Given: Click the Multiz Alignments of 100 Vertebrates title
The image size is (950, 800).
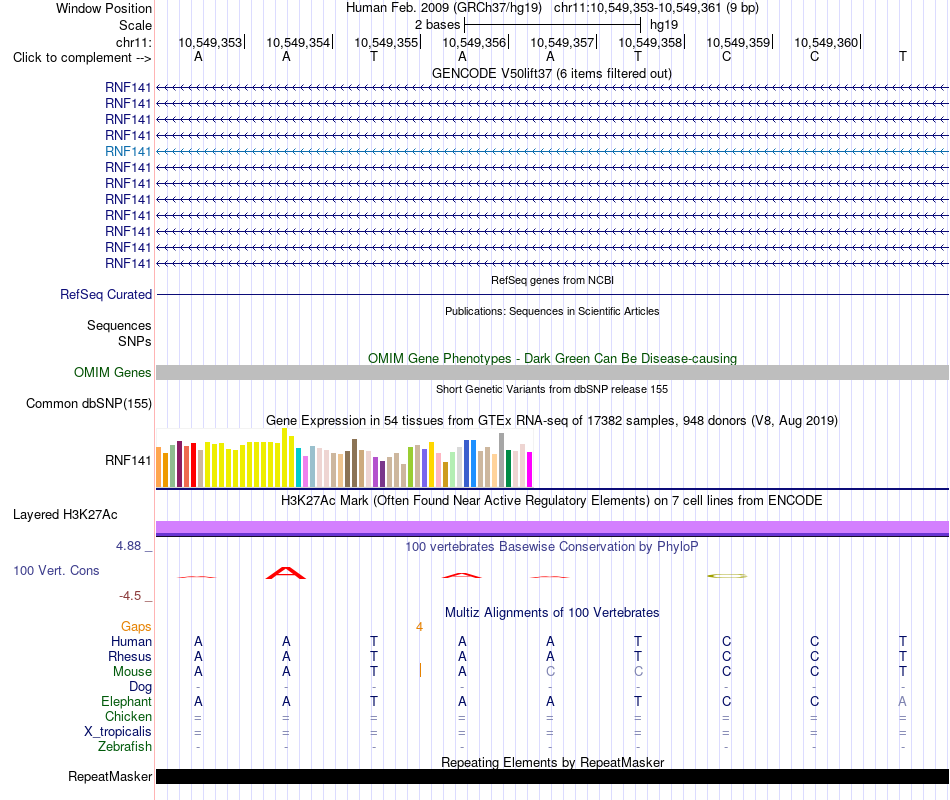Looking at the screenshot, I should coord(552,613).
